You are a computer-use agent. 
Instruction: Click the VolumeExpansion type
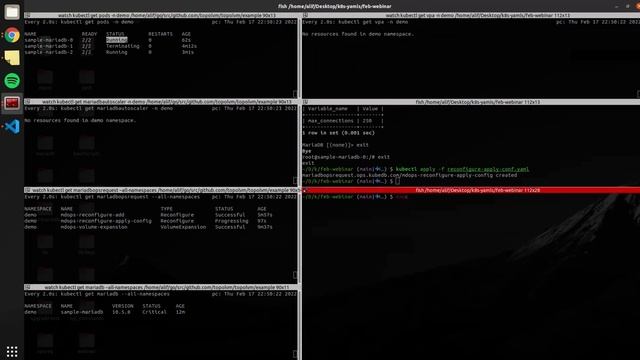click(x=183, y=227)
